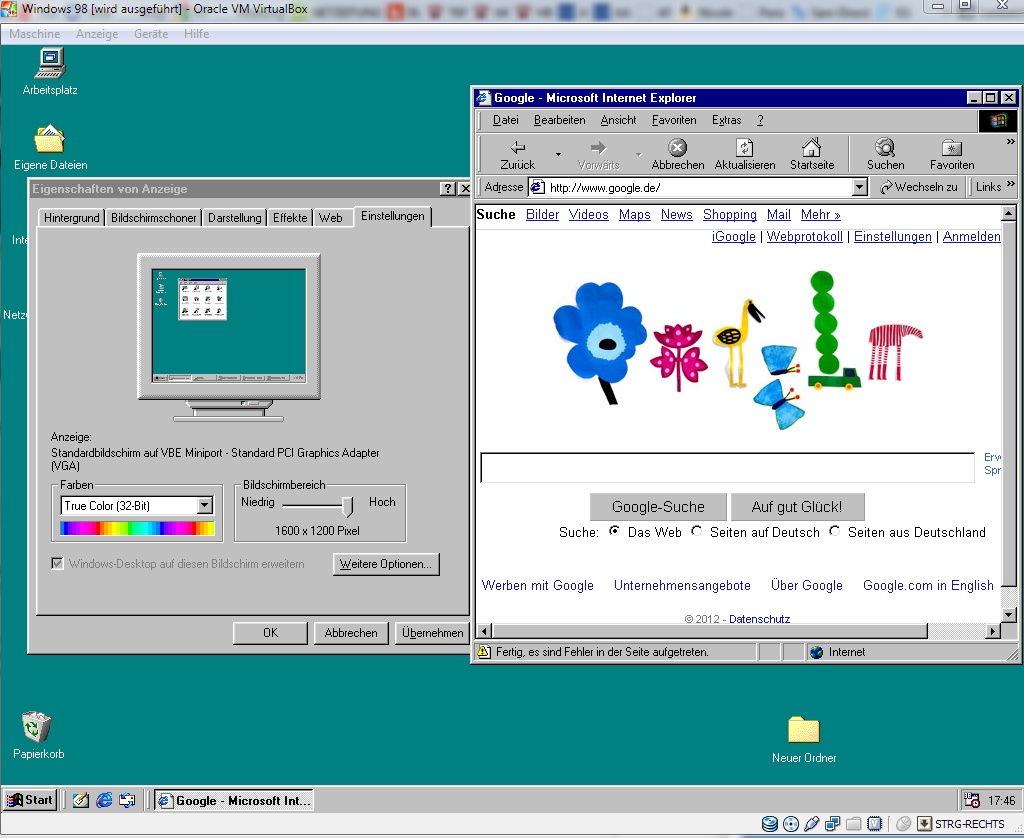
Task: Click the VirtualBox network status icon
Action: tap(833, 824)
